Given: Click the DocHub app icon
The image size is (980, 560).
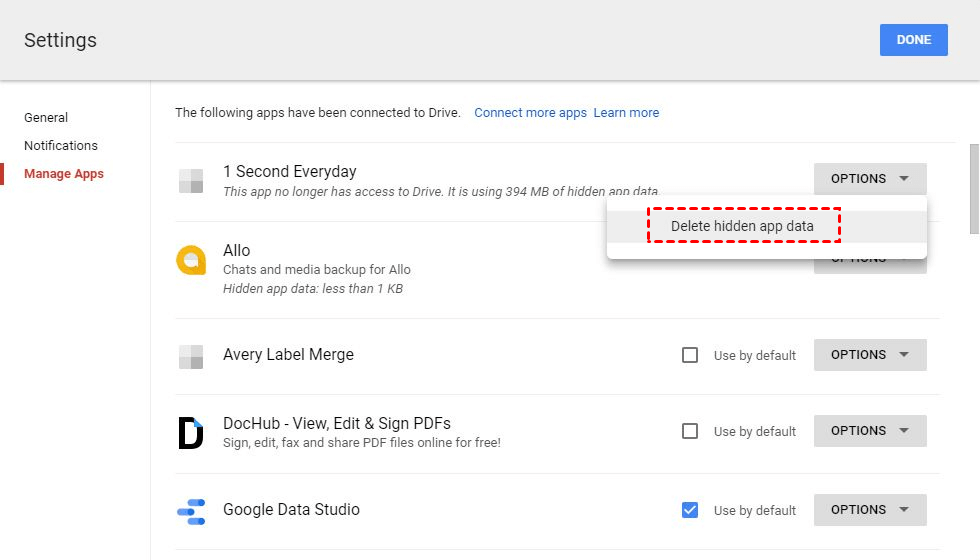Looking at the screenshot, I should click(x=191, y=432).
